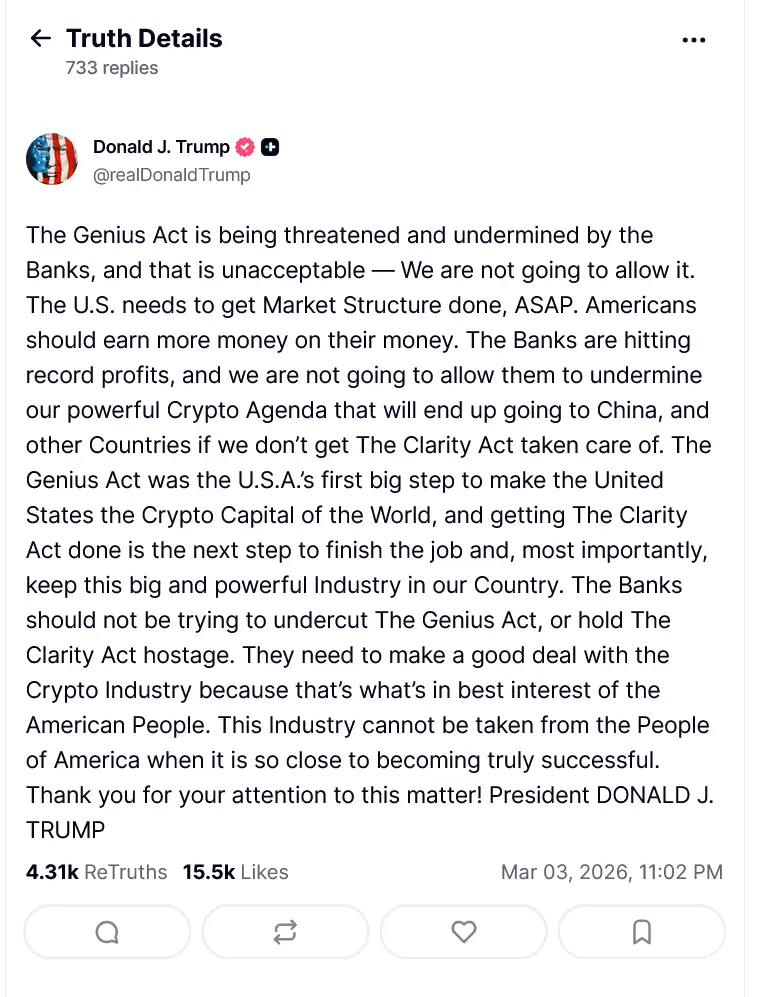Click the 733 replies count
Image resolution: width=765 pixels, height=997 pixels.
click(112, 68)
